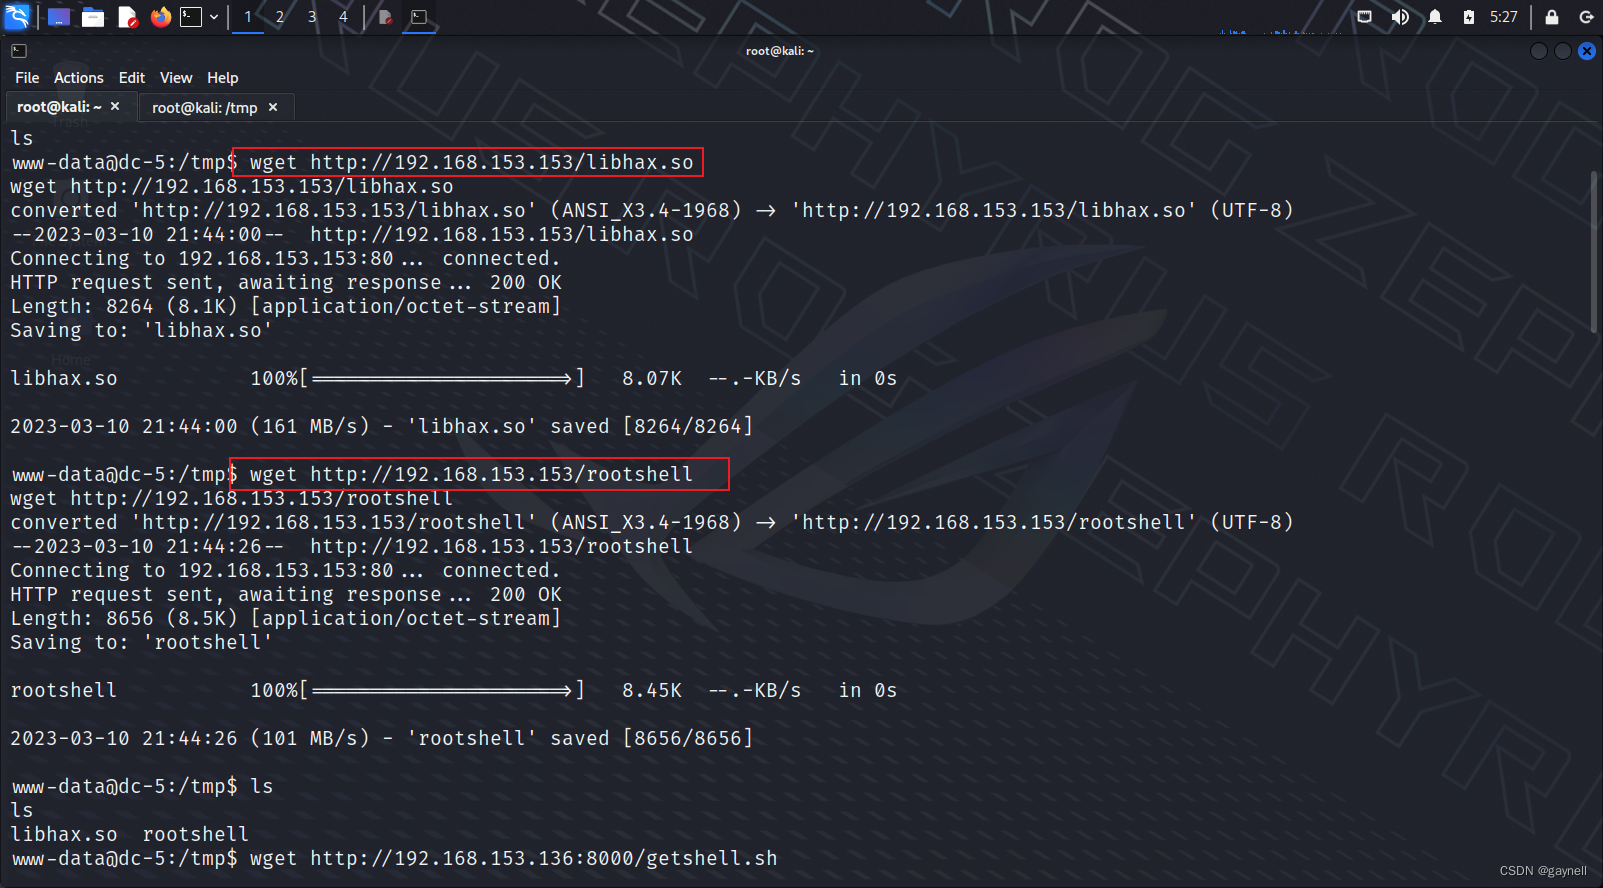Open the notifications bell icon

tap(1435, 17)
